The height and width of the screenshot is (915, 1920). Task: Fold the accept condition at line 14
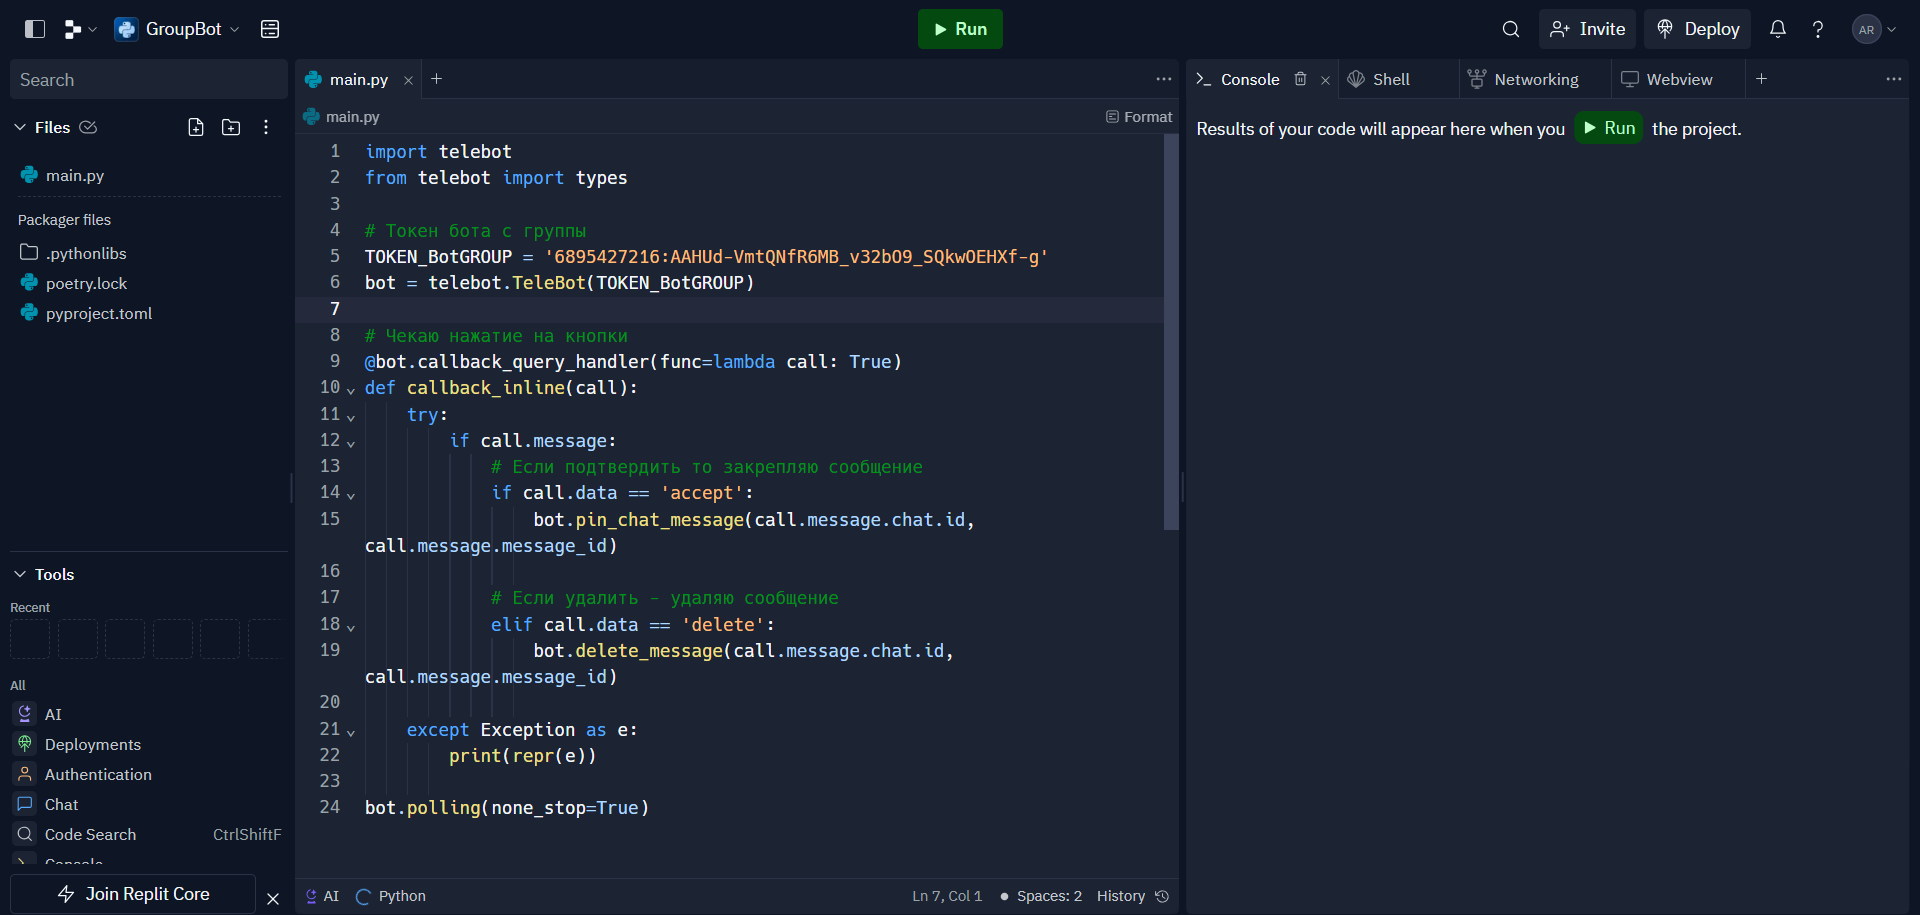(x=351, y=494)
